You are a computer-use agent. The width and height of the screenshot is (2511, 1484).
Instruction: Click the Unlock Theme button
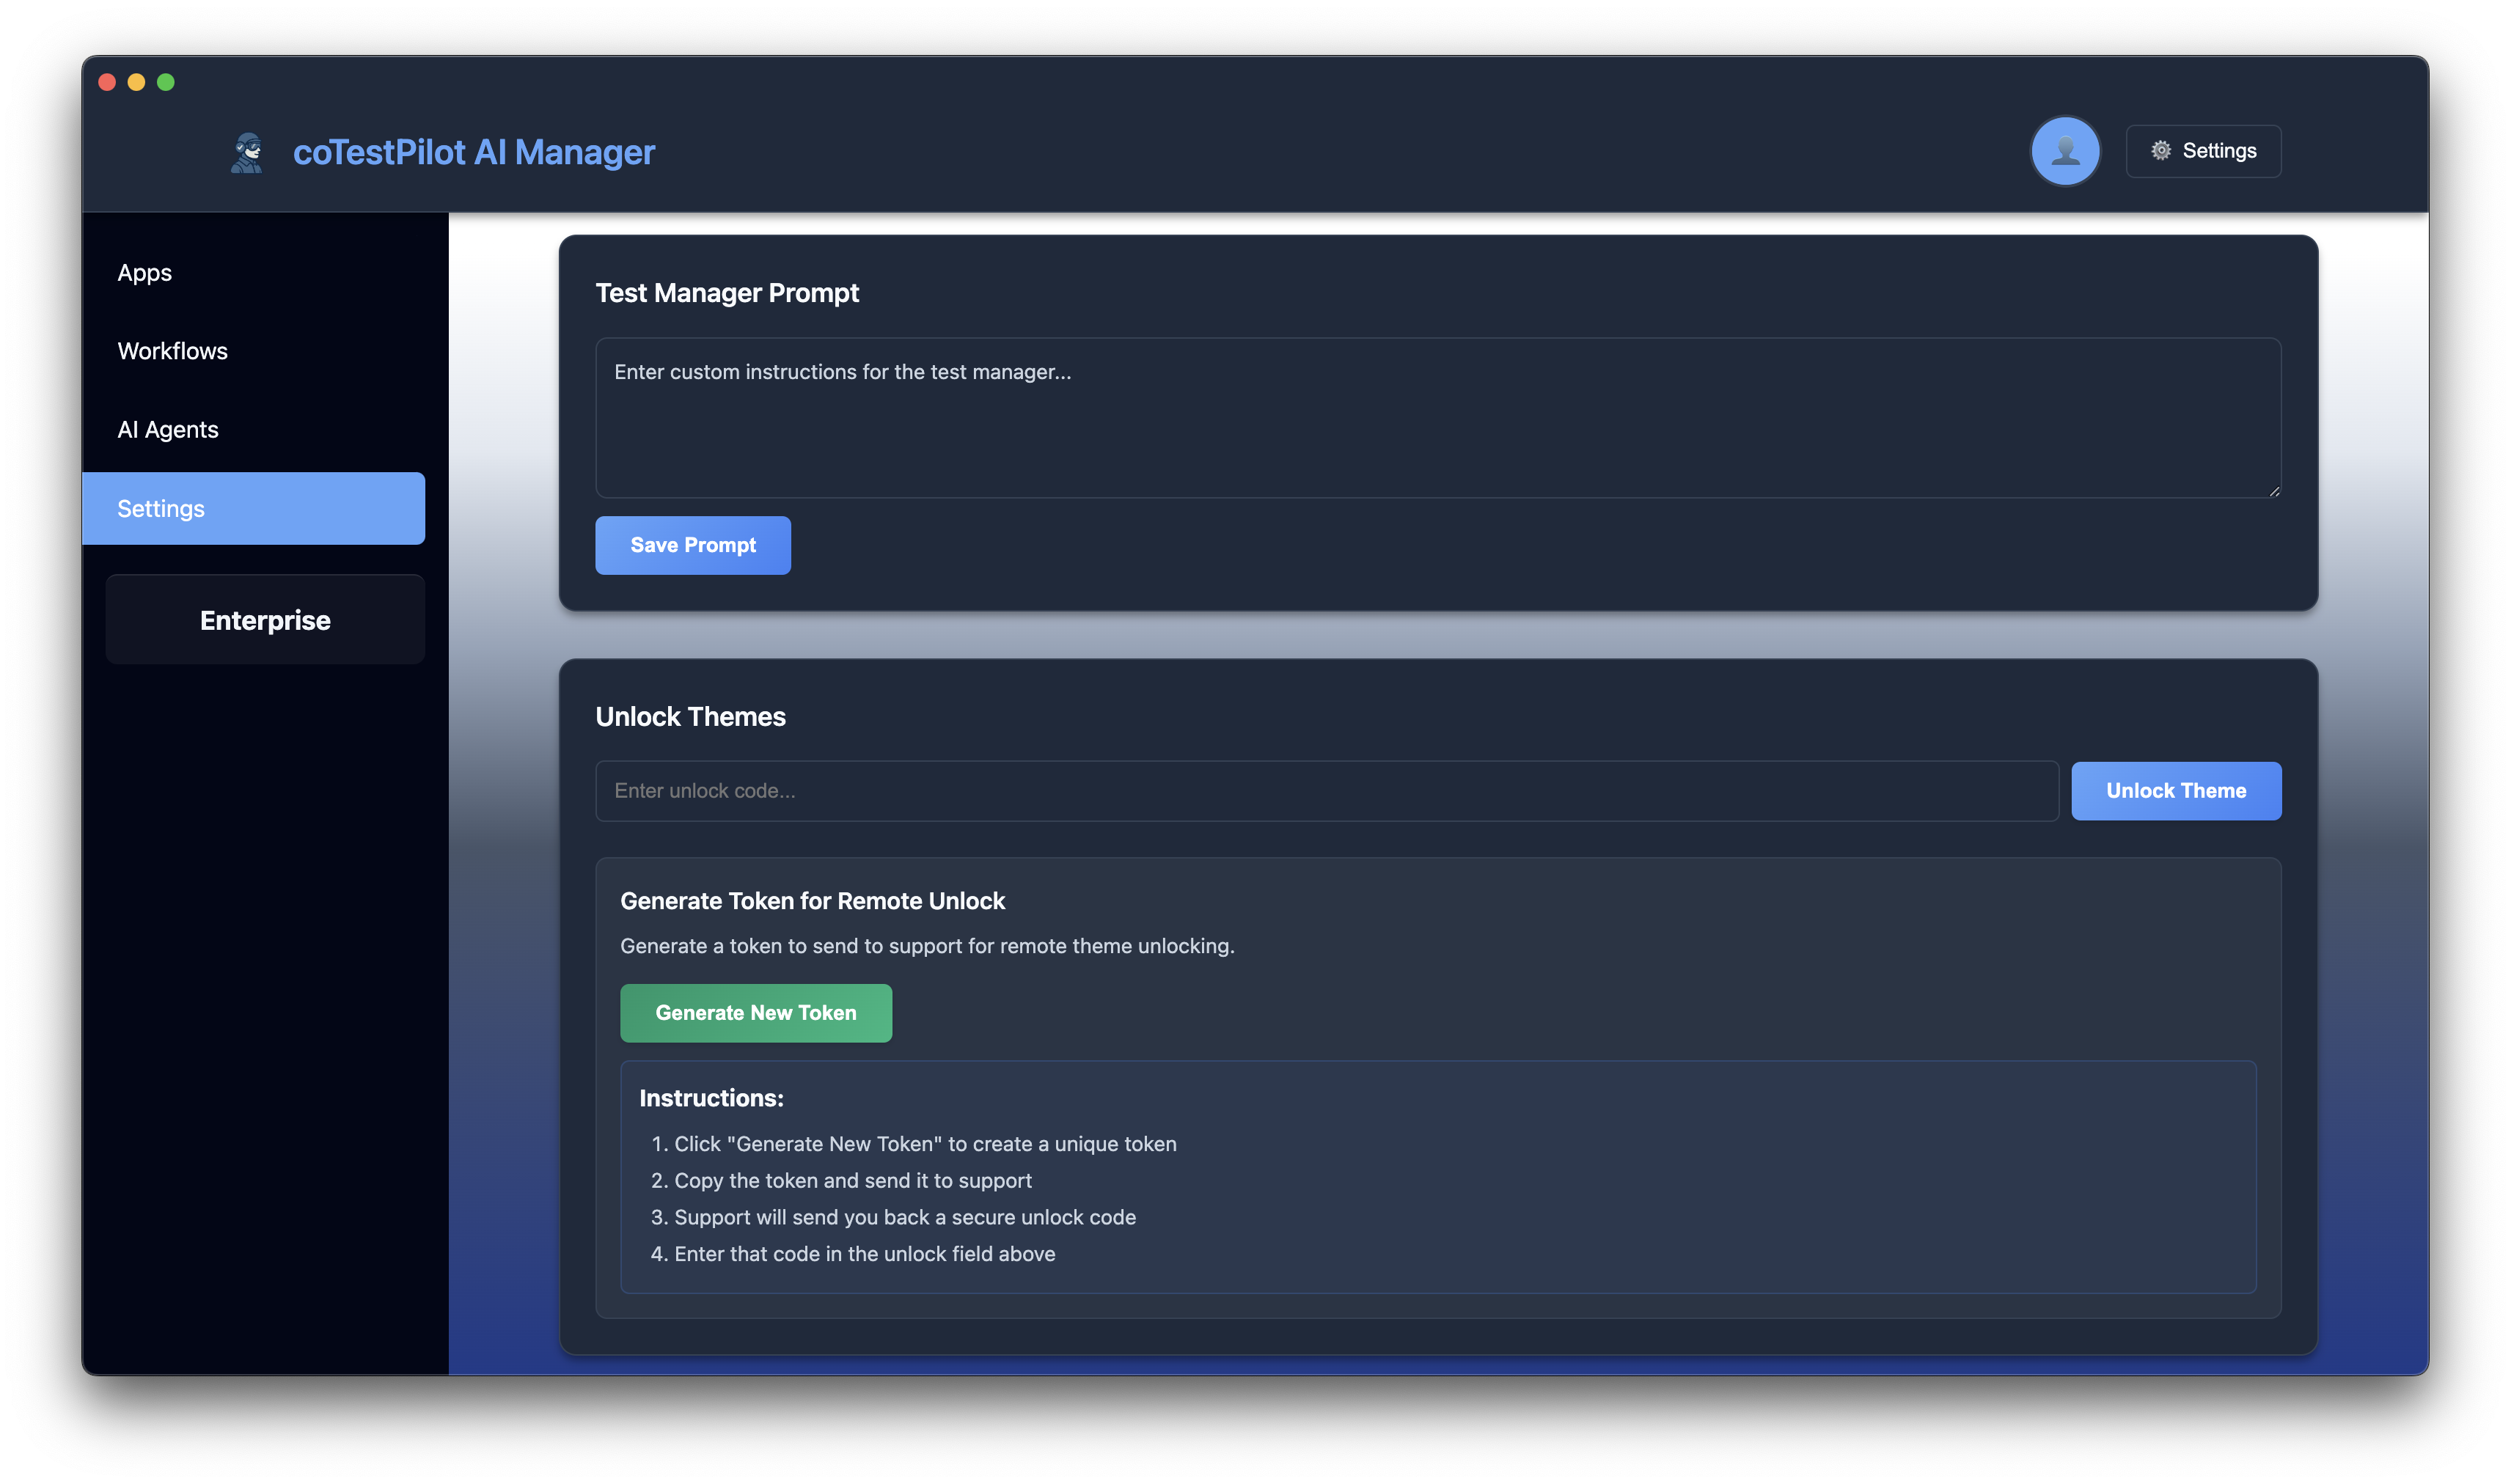pyautogui.click(x=2175, y=790)
